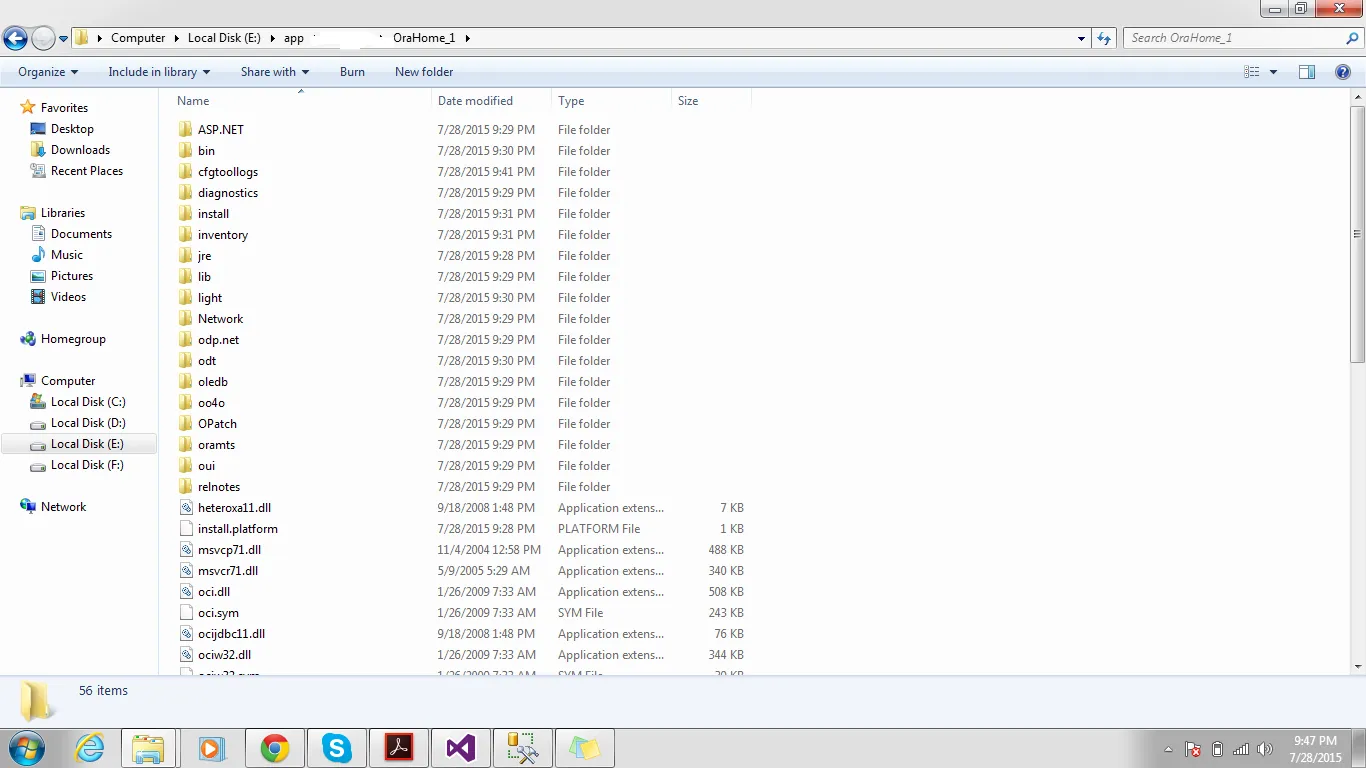This screenshot has width=1366, height=768.
Task: Click the hammer and wrench taskbar icon
Action: pos(523,748)
